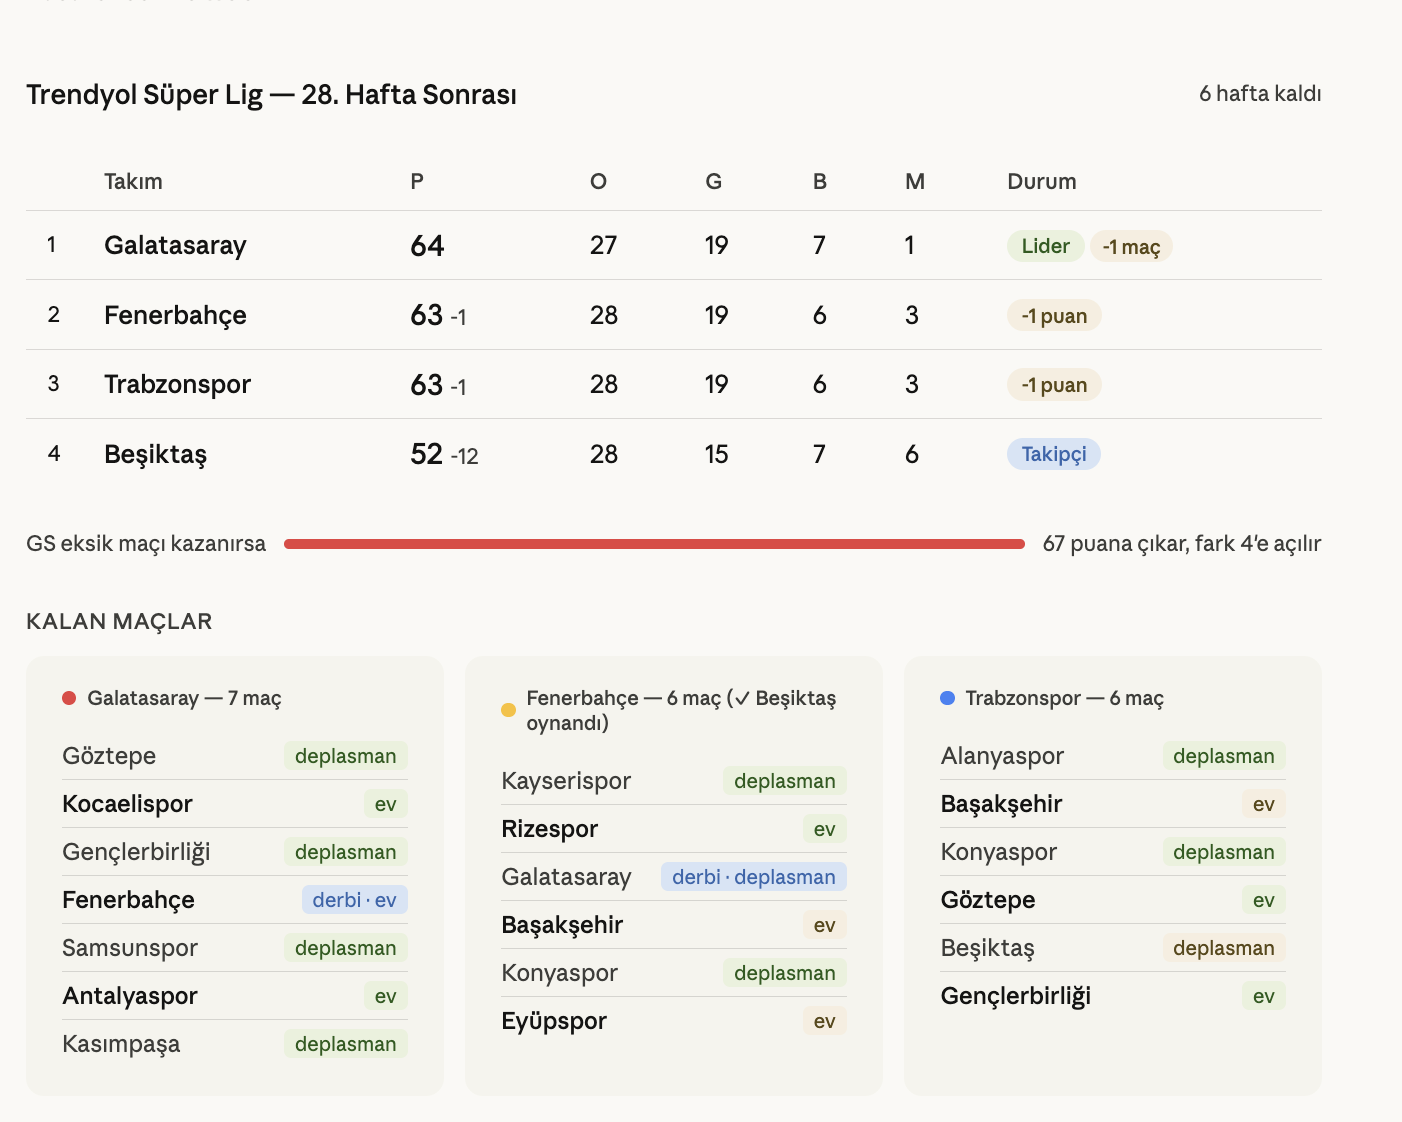The width and height of the screenshot is (1402, 1122).
Task: Select Alanyaspor in Trabzonspor's remaining matches
Action: coord(1002,756)
